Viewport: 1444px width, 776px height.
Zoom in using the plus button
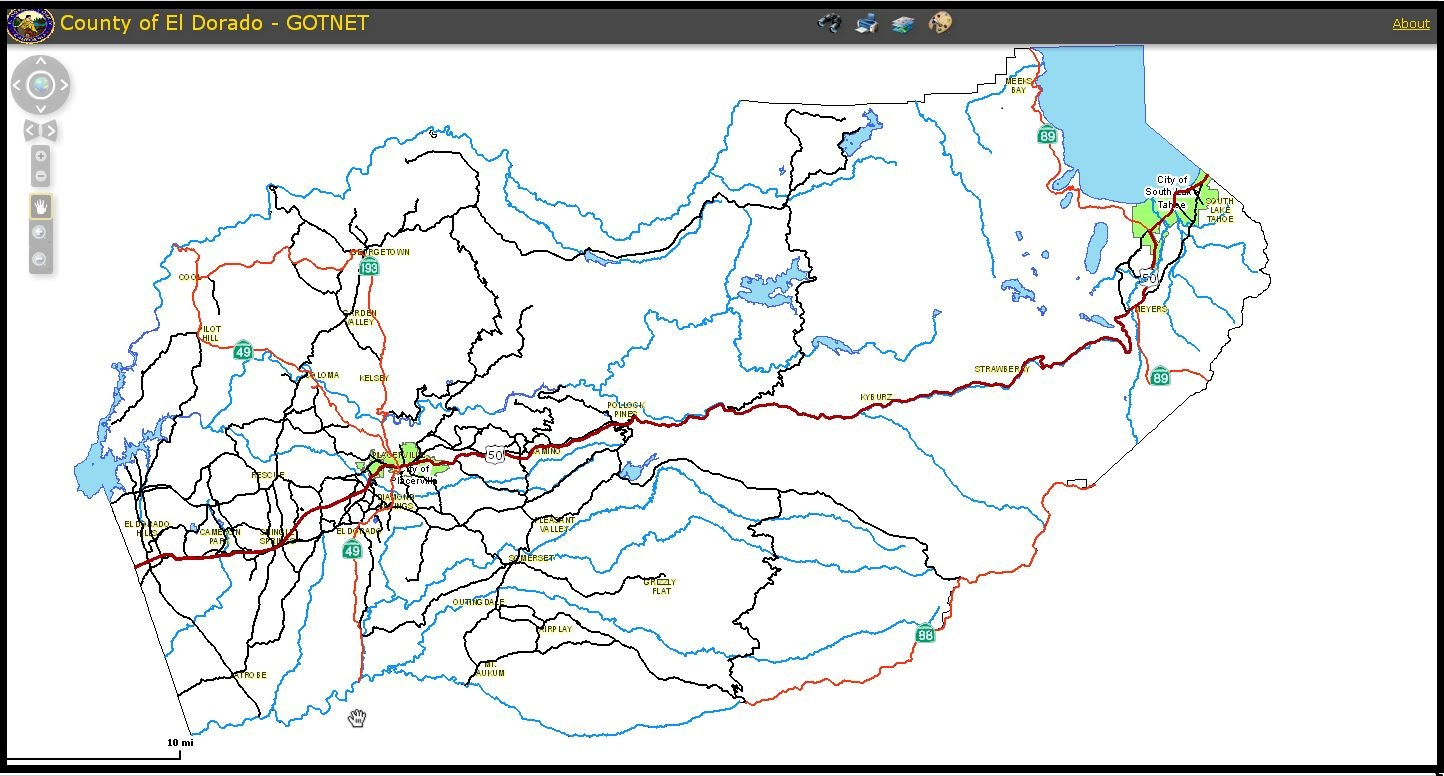(x=40, y=156)
